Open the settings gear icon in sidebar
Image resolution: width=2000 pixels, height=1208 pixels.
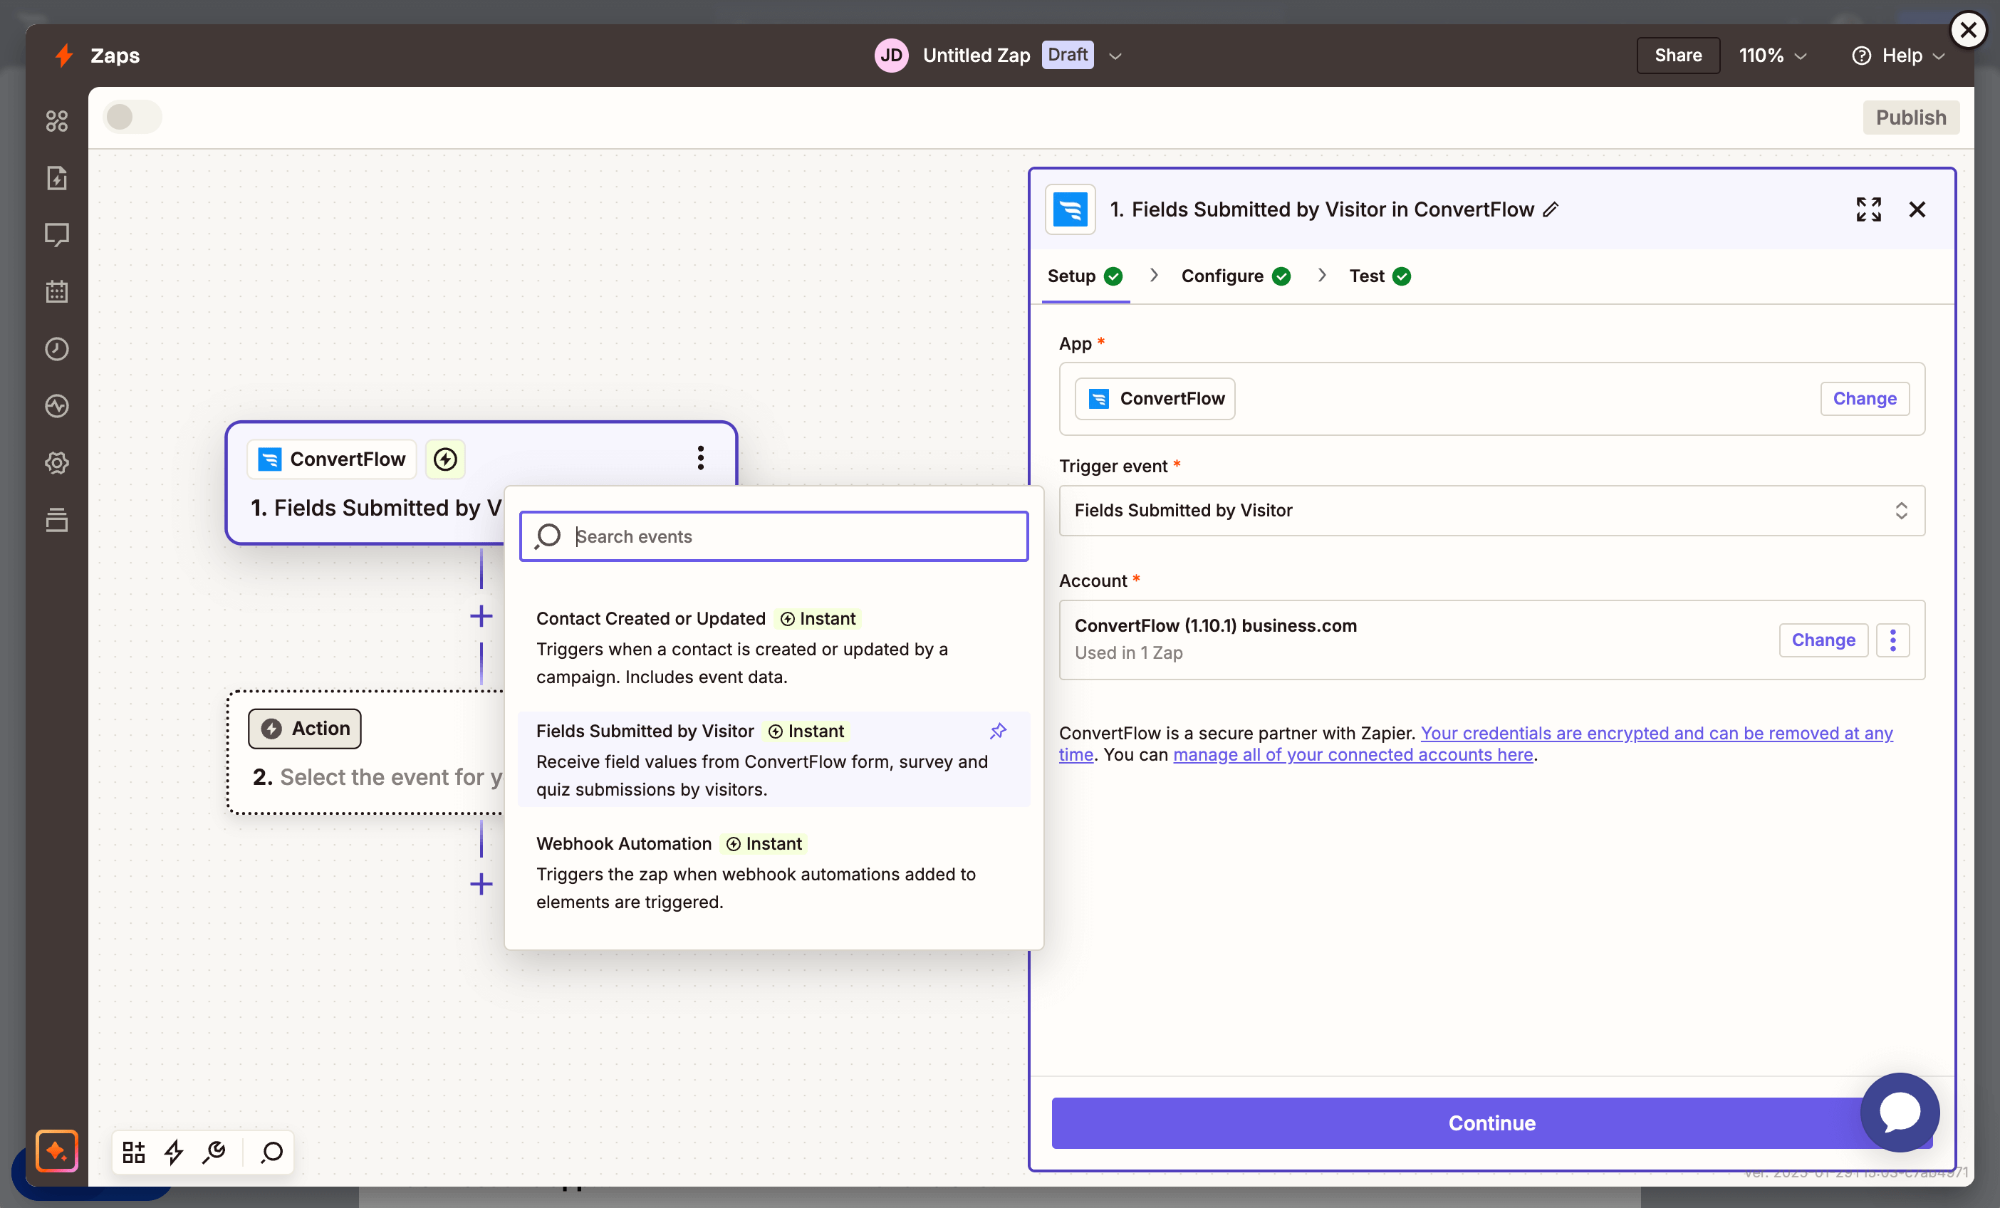point(57,463)
